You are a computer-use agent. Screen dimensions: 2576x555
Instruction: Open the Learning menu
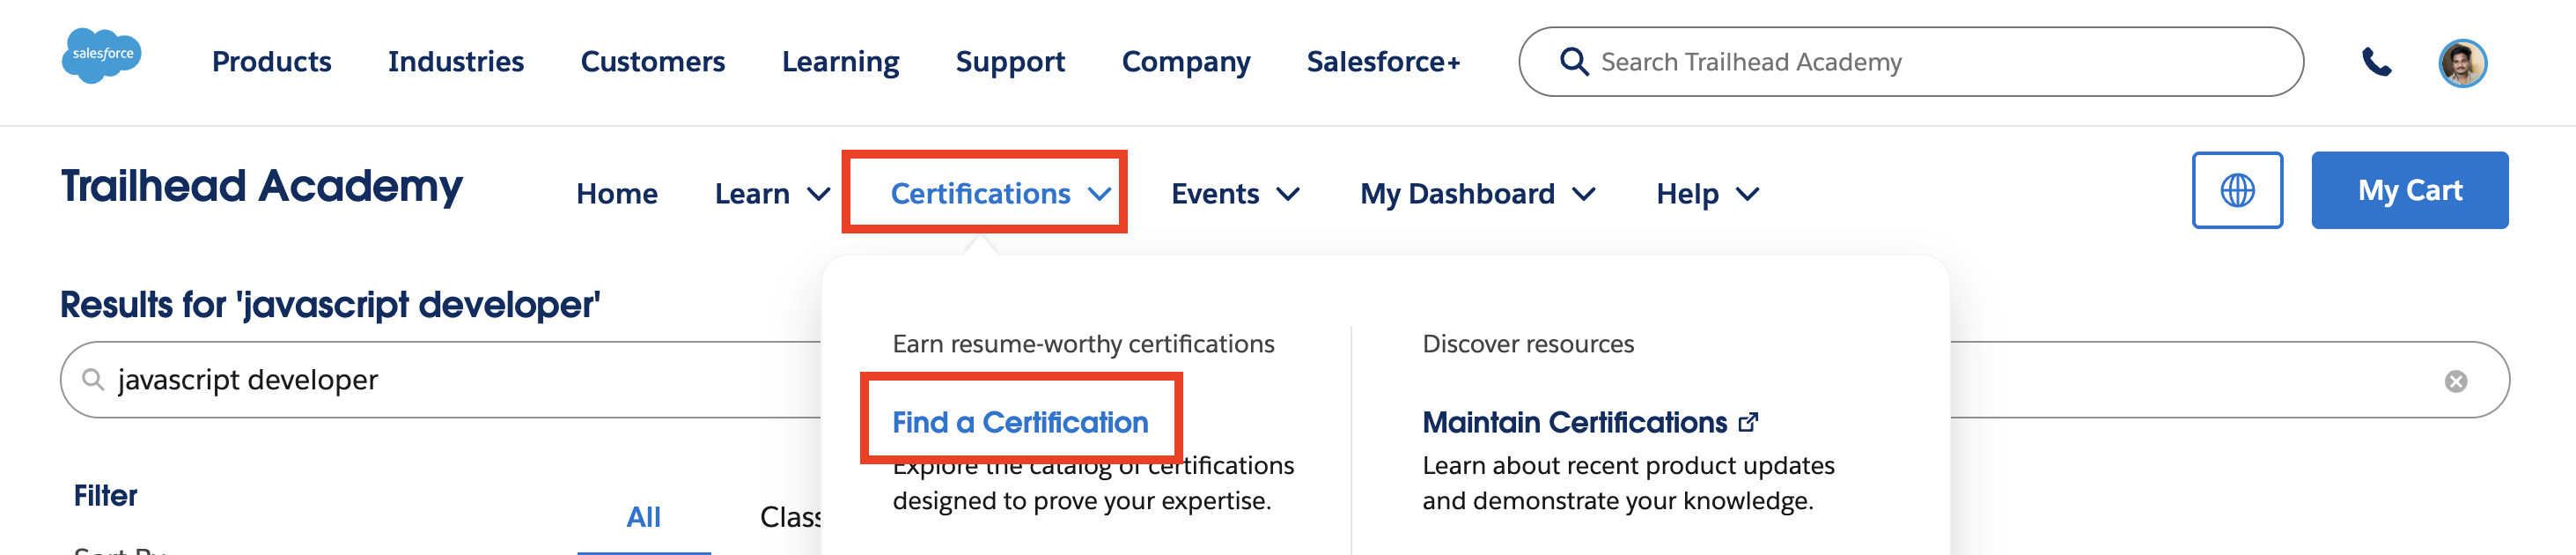pyautogui.click(x=840, y=62)
